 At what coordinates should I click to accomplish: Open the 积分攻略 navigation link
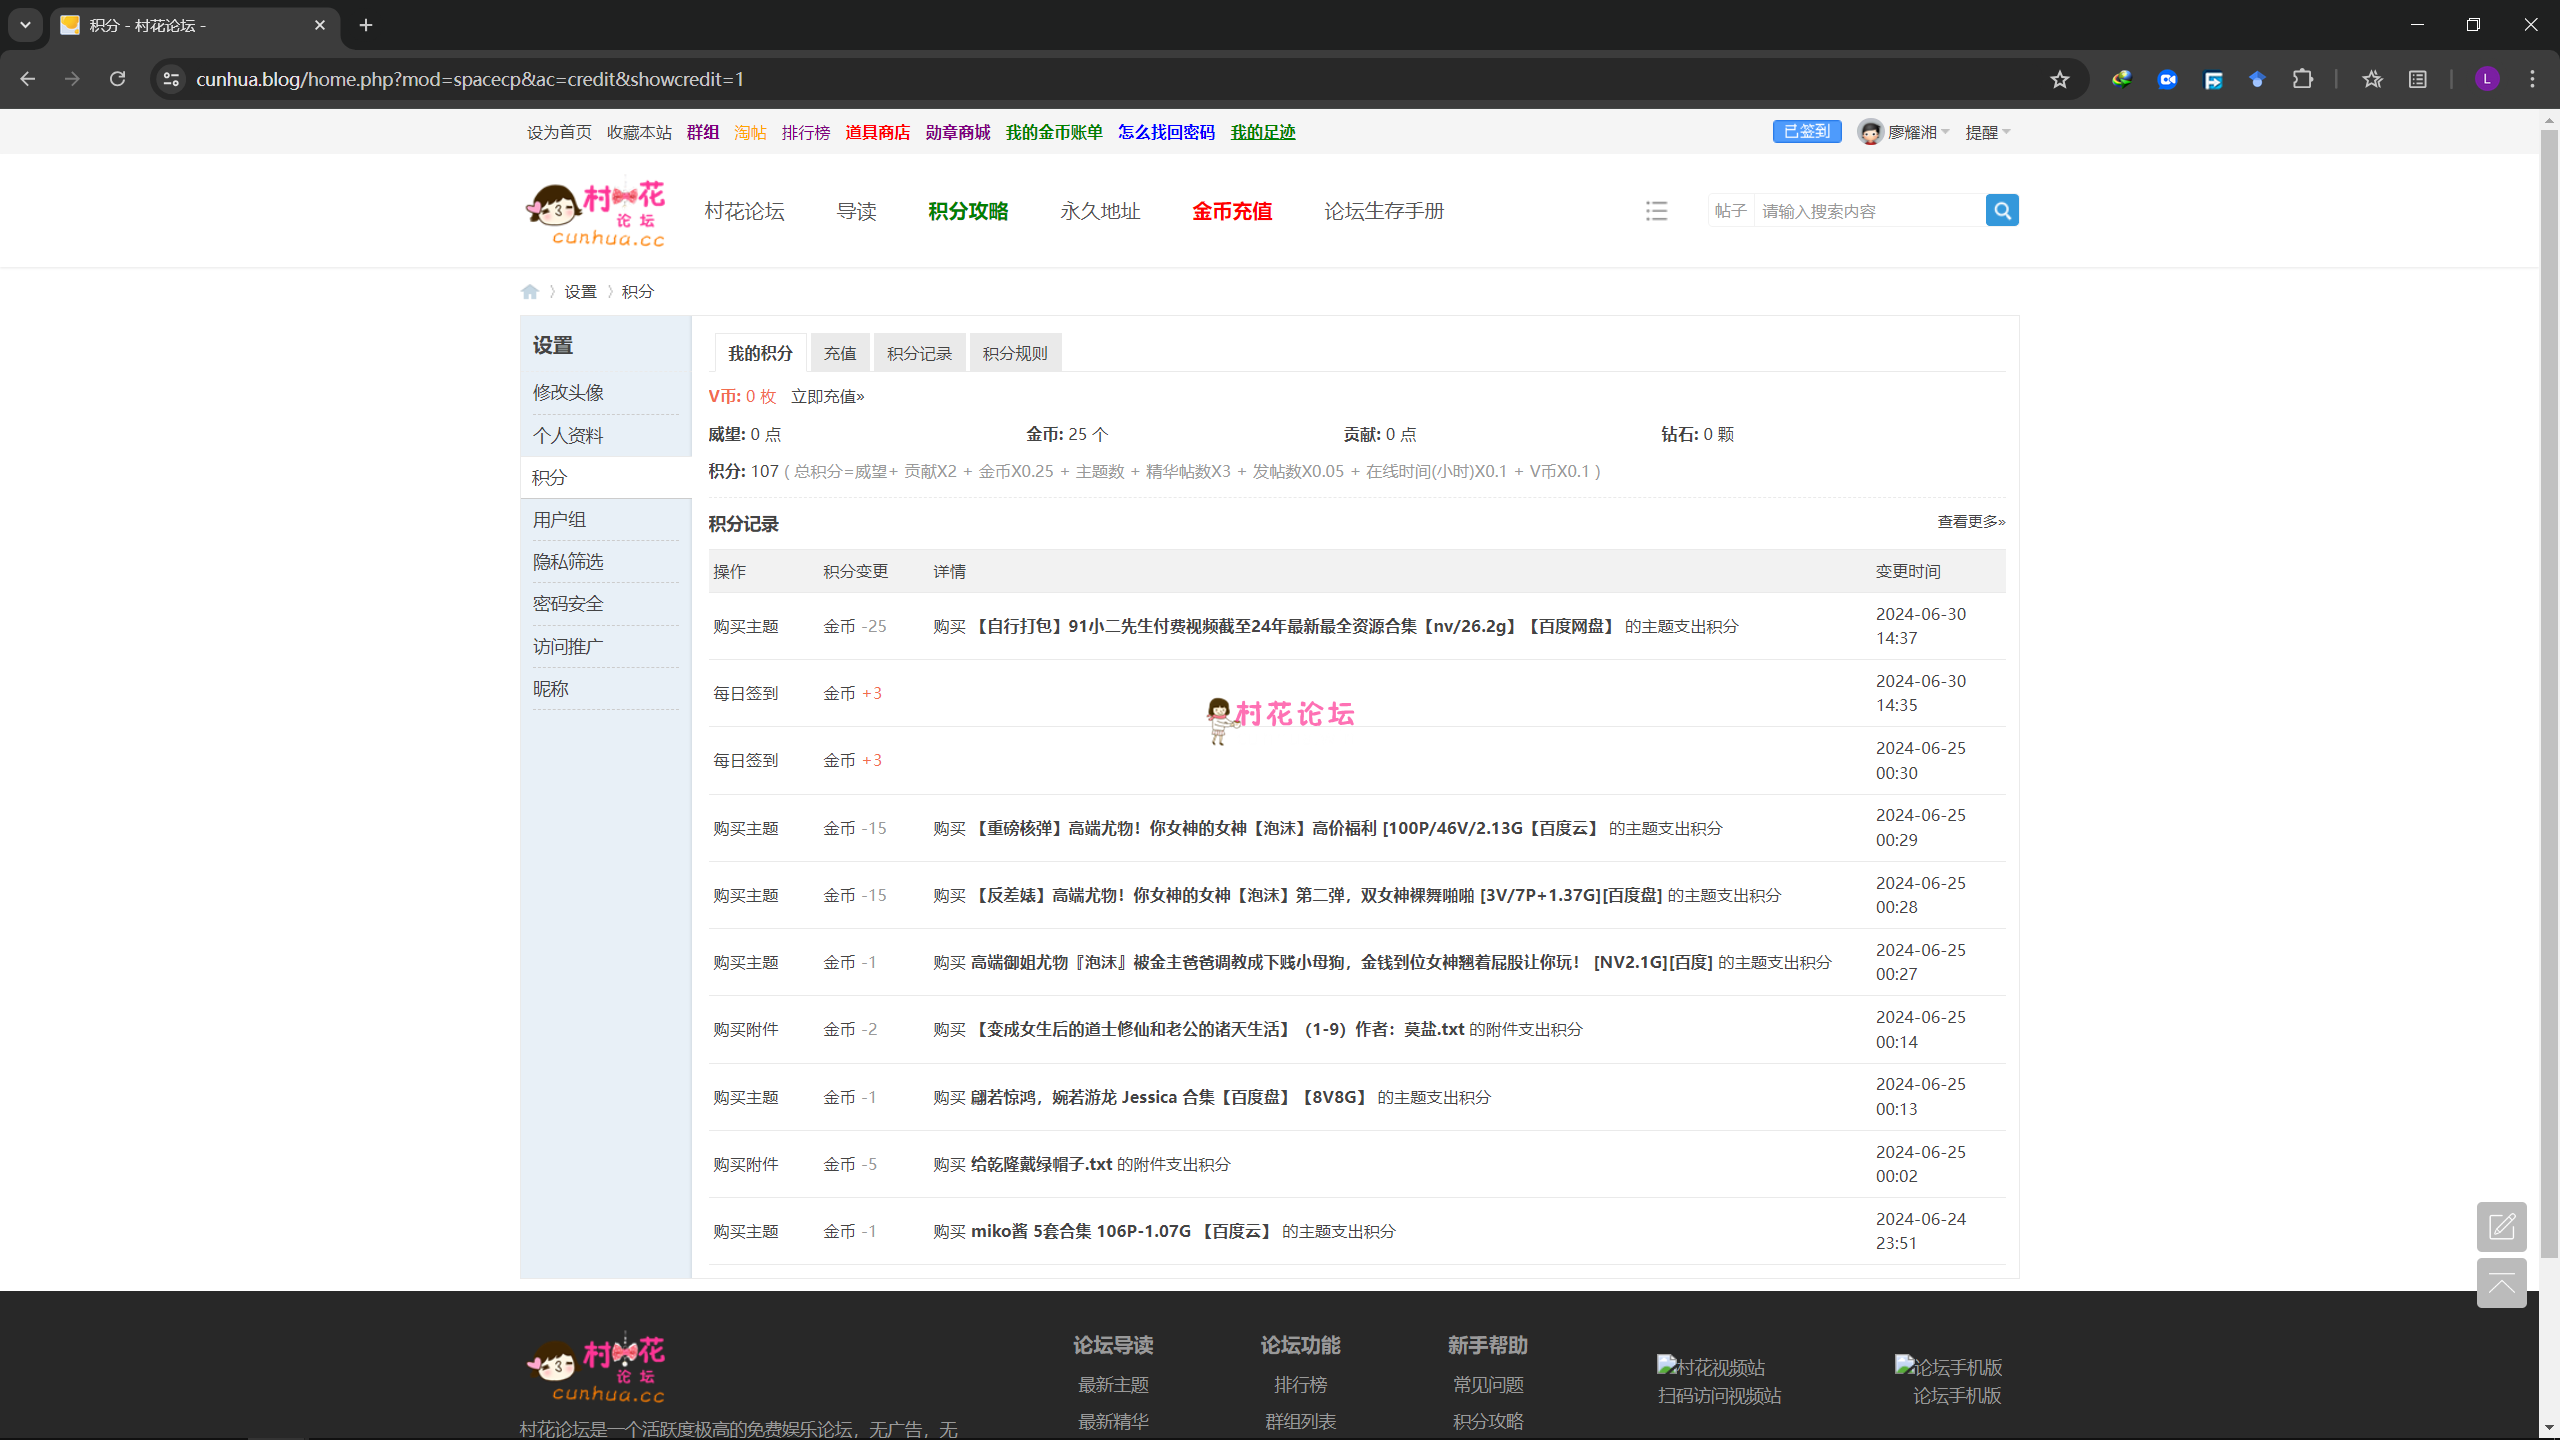tap(968, 211)
